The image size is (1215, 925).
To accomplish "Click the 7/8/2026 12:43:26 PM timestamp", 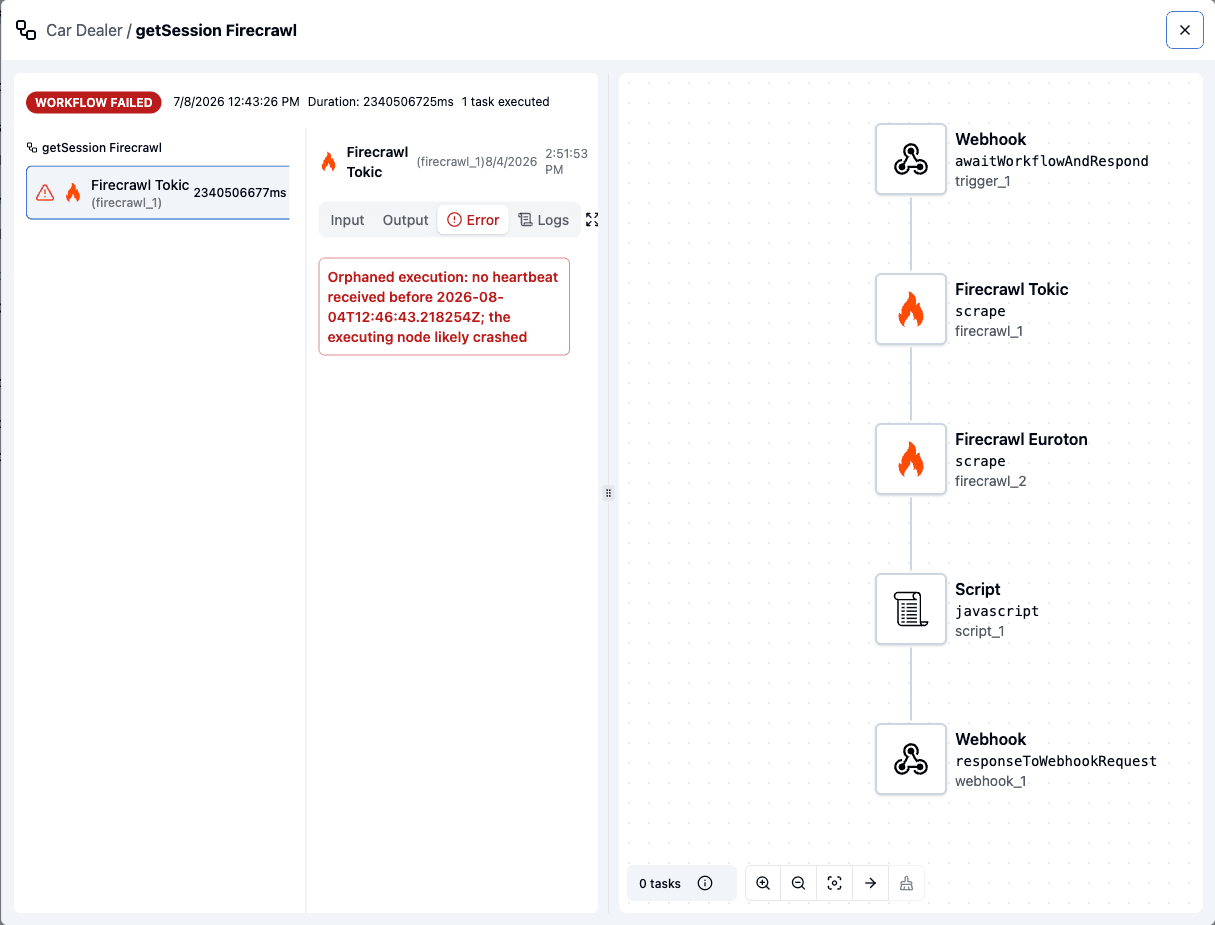I will click(236, 102).
